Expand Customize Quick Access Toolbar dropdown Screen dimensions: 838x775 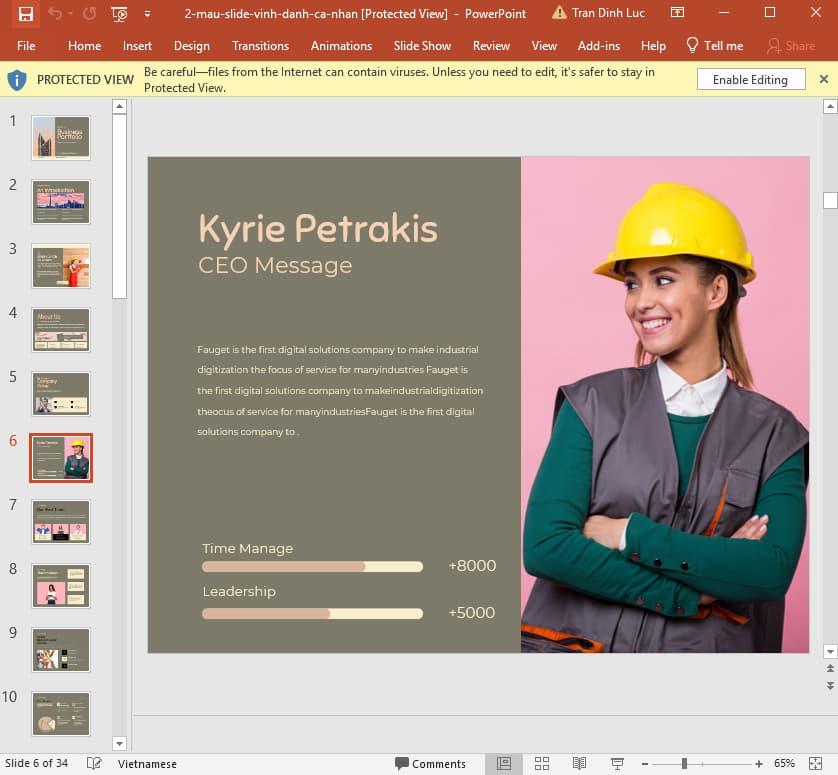148,14
